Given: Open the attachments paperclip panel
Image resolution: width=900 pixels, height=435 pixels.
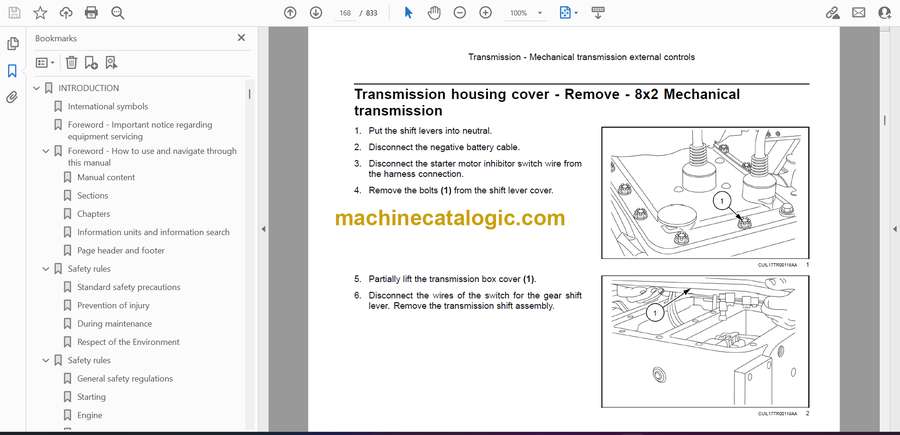Looking at the screenshot, I should tap(12, 98).
